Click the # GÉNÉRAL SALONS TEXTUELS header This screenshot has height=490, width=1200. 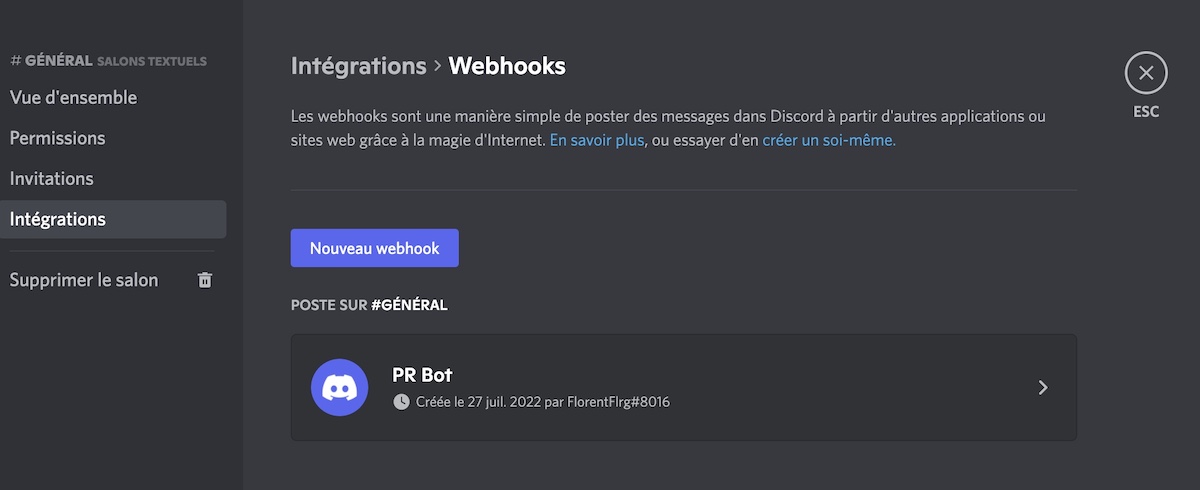click(x=108, y=61)
